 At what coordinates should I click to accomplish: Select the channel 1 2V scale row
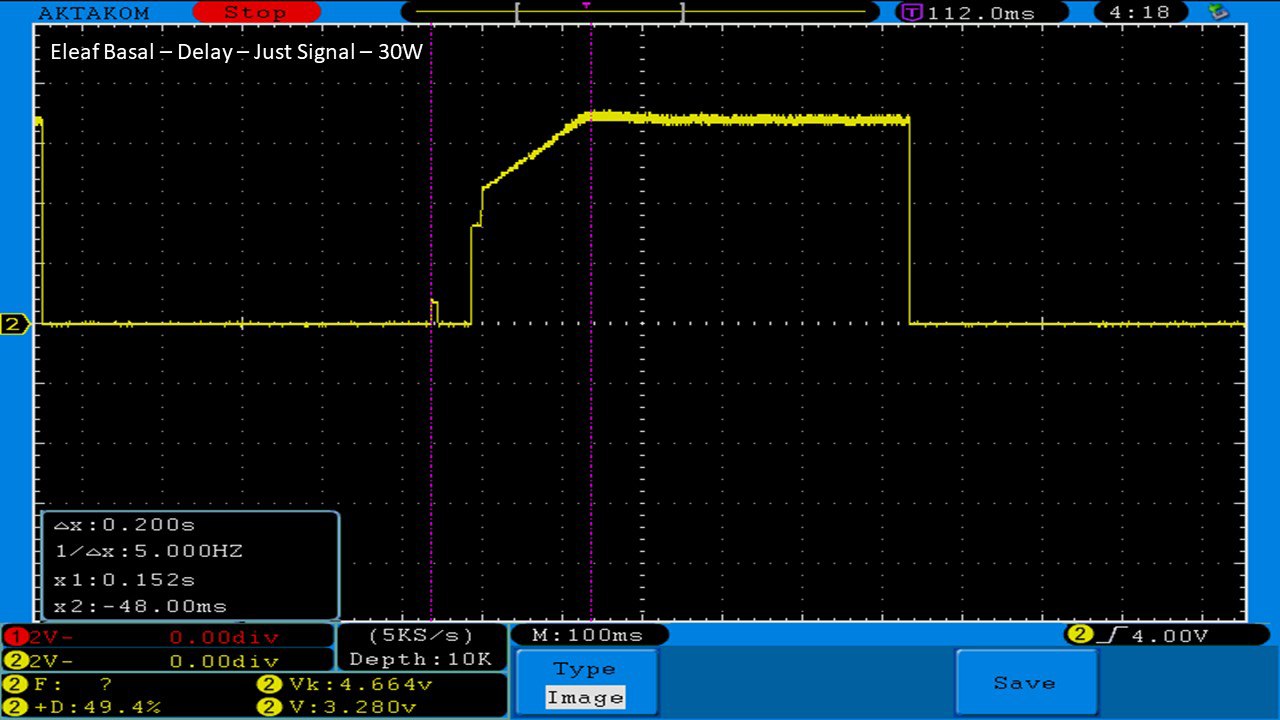tap(167, 637)
